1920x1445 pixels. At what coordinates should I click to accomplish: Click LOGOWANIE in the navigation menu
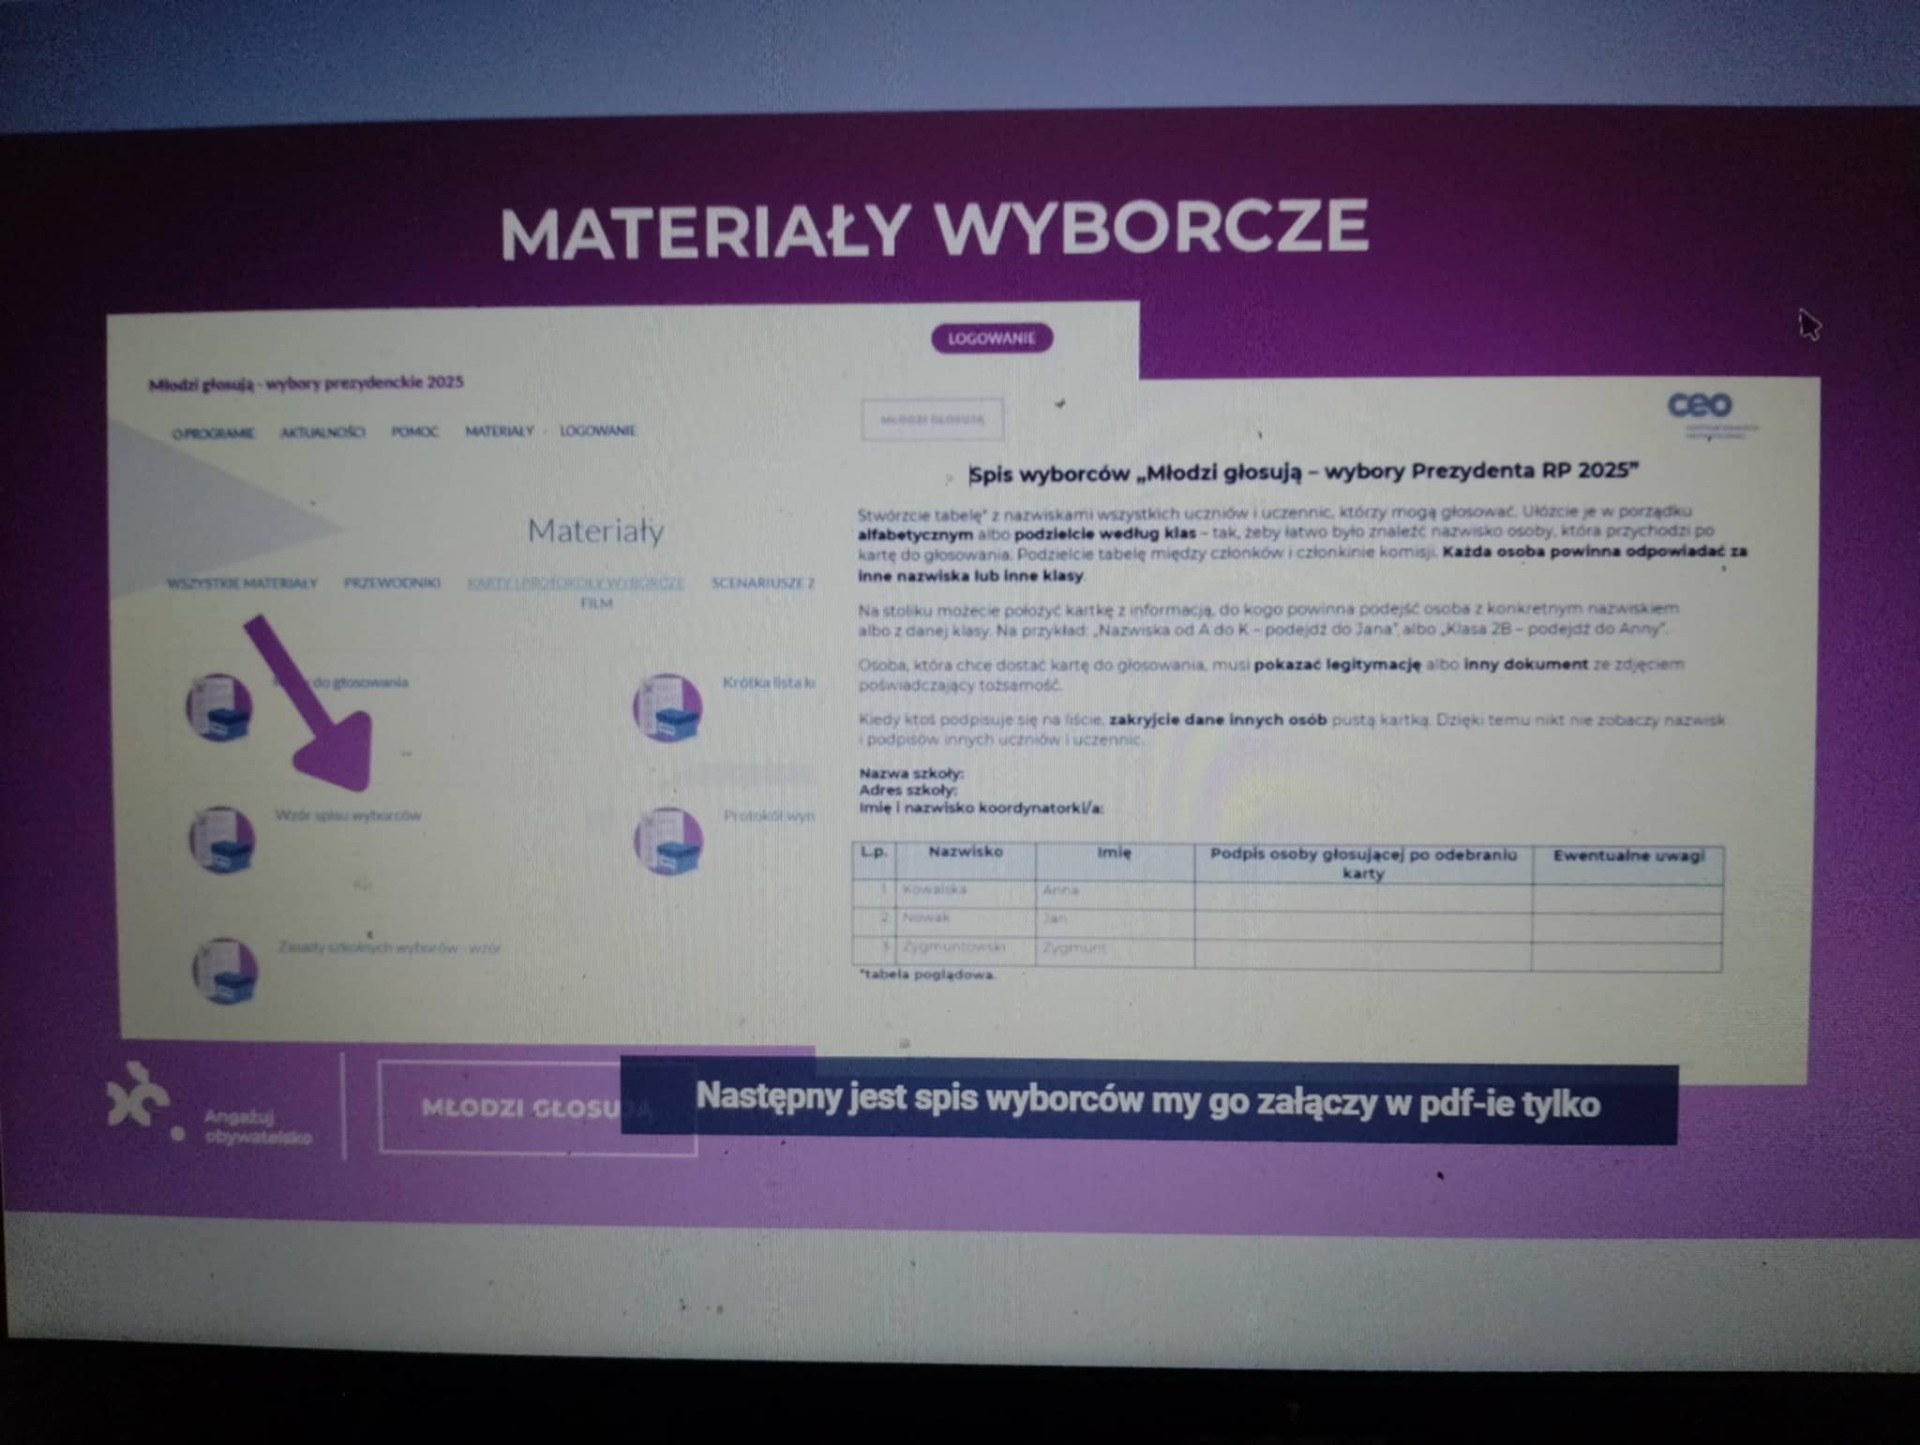597,430
